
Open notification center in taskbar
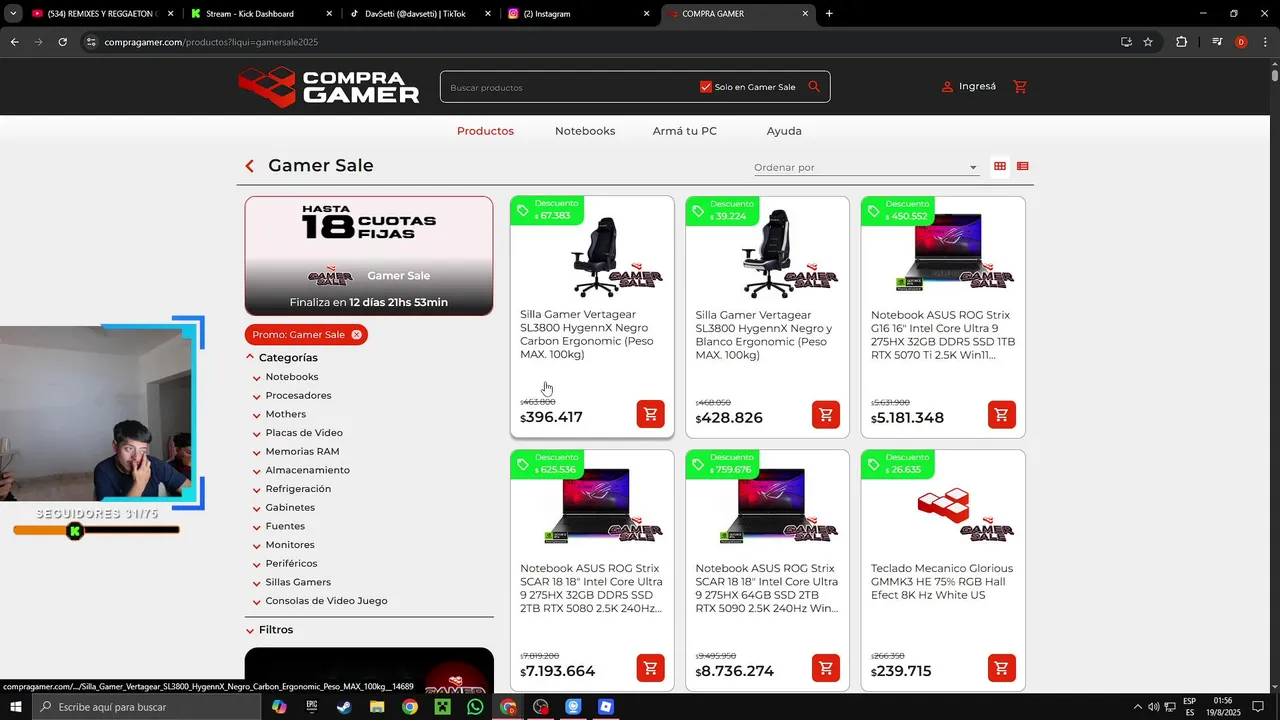[1258, 707]
